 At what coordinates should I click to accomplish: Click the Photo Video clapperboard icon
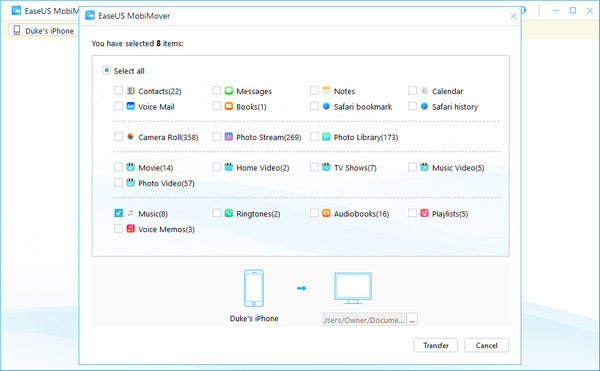tap(130, 182)
